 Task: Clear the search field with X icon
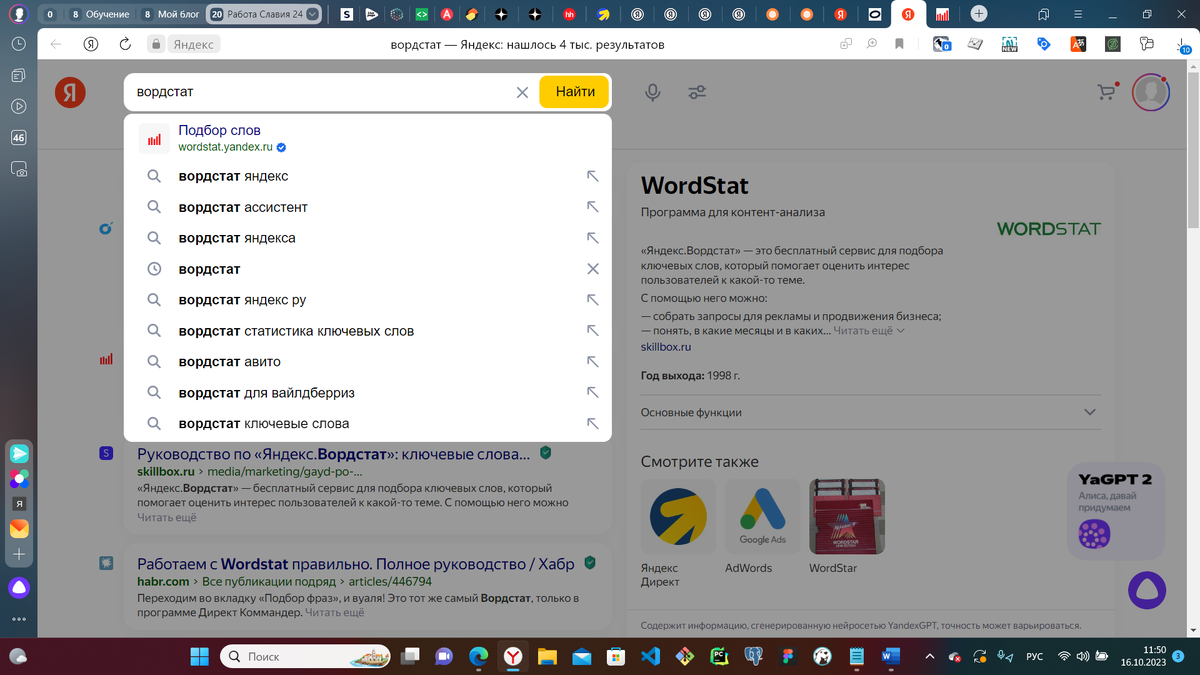coord(522,92)
